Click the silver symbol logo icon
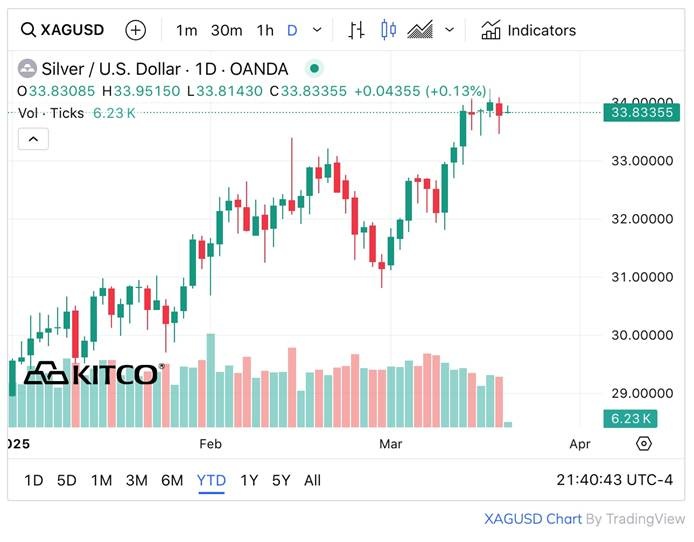 tap(28, 69)
